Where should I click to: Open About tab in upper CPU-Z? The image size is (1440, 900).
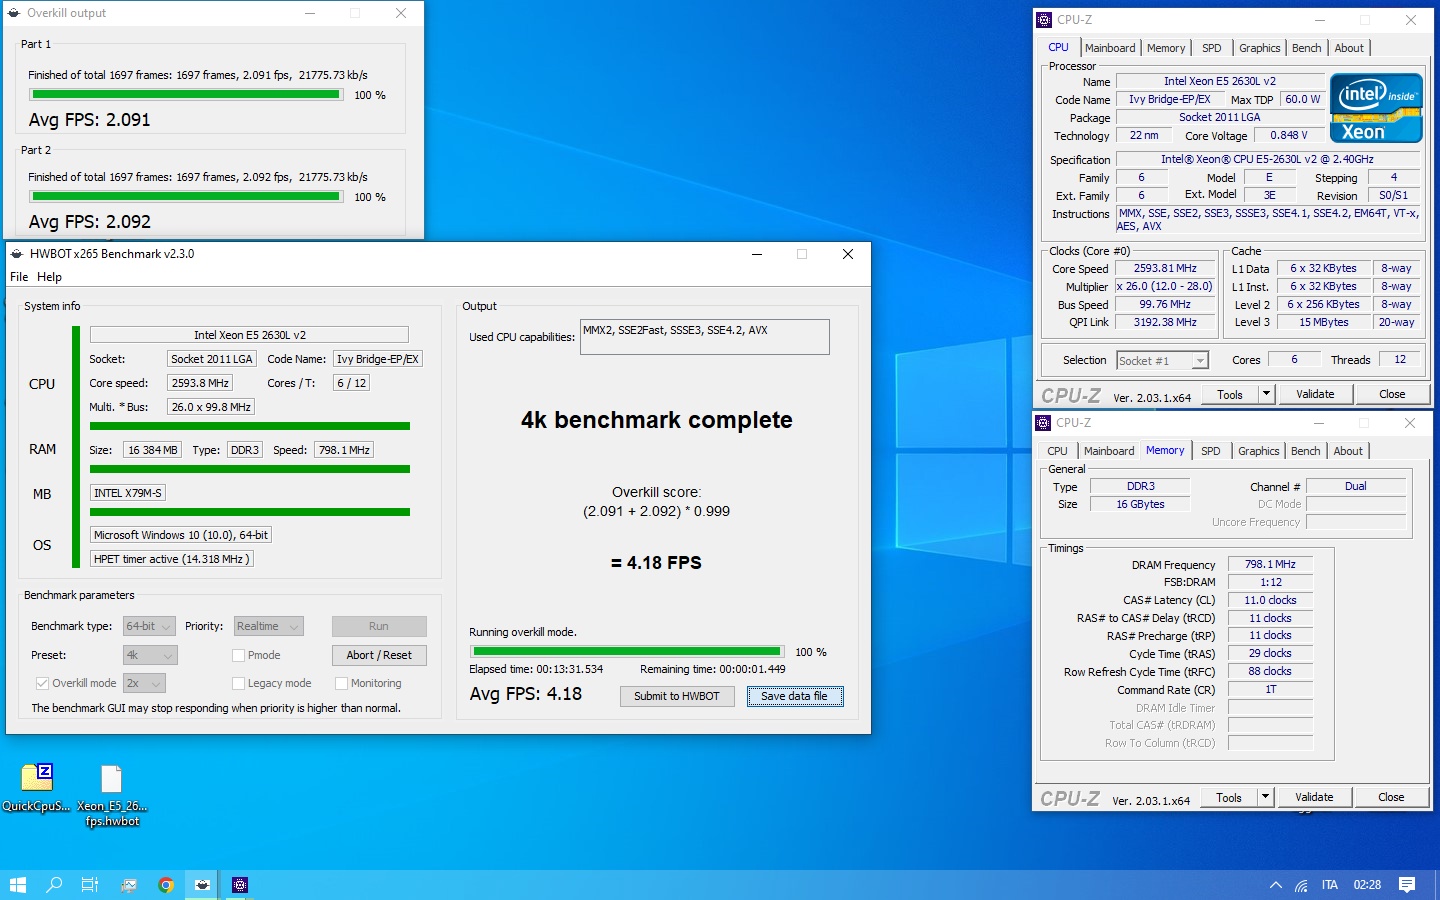[1349, 48]
